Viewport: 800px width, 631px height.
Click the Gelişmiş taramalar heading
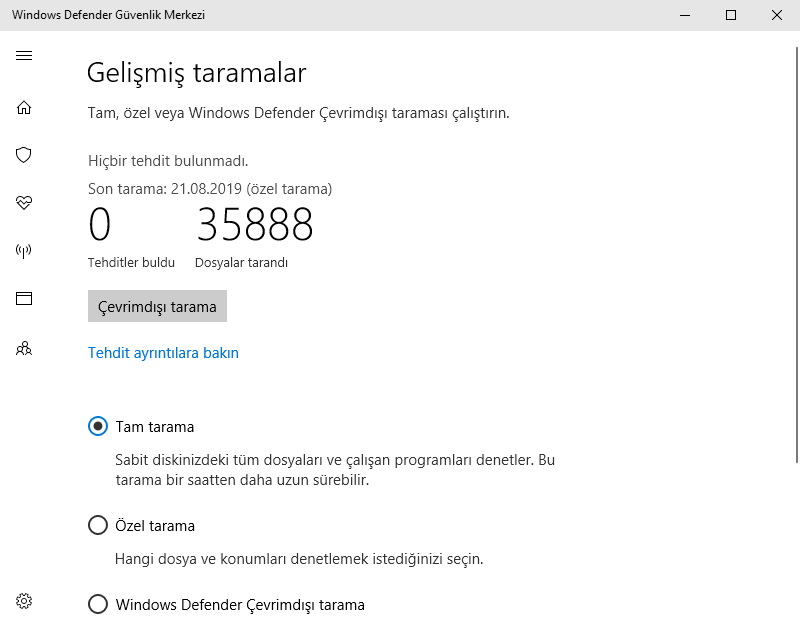196,72
